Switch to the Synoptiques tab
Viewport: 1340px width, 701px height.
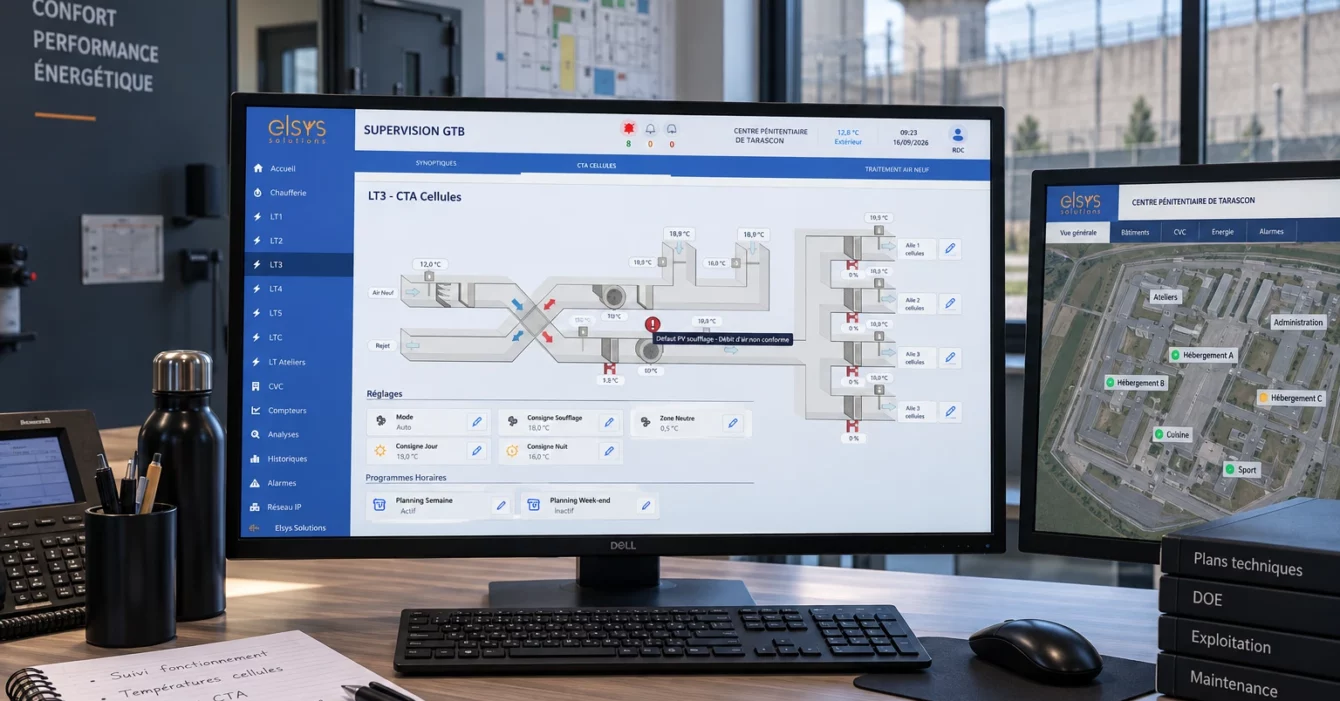[436, 163]
